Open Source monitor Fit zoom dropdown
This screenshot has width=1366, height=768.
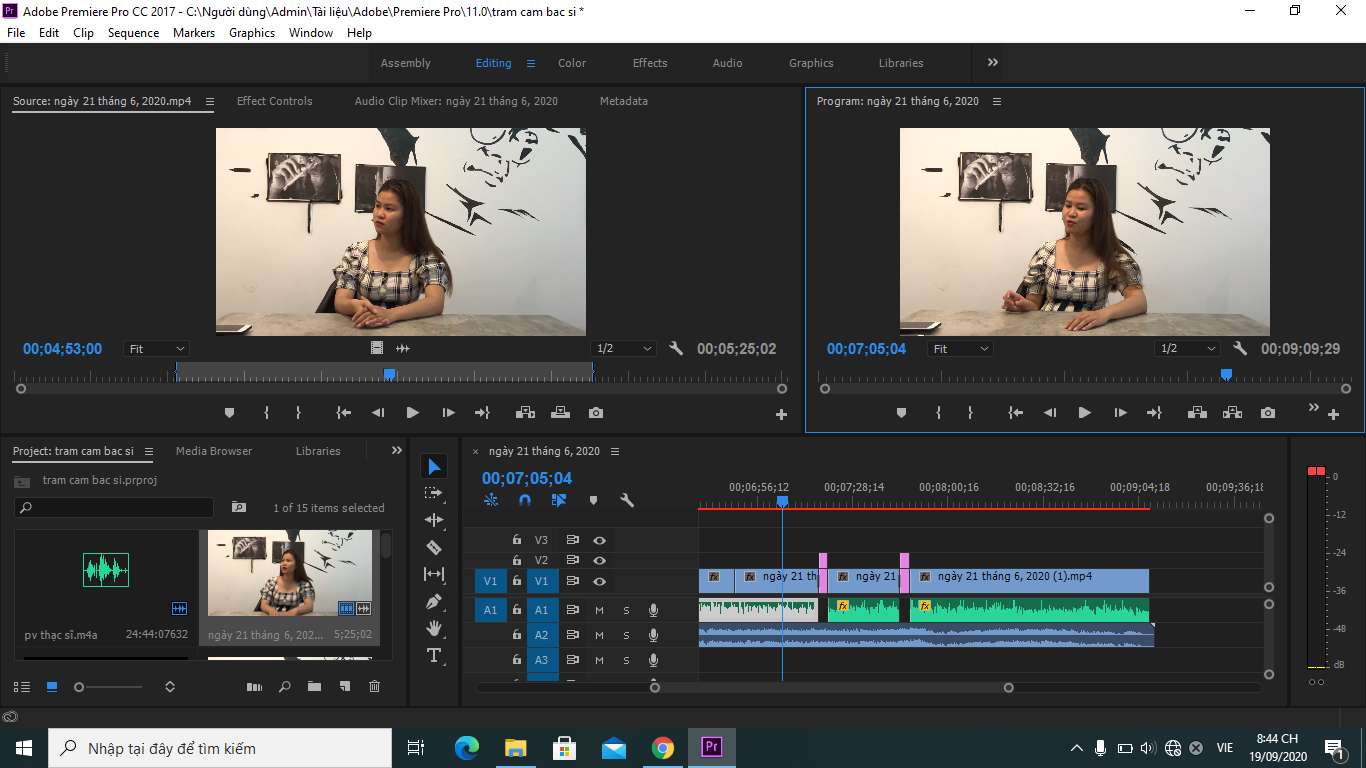[157, 349]
